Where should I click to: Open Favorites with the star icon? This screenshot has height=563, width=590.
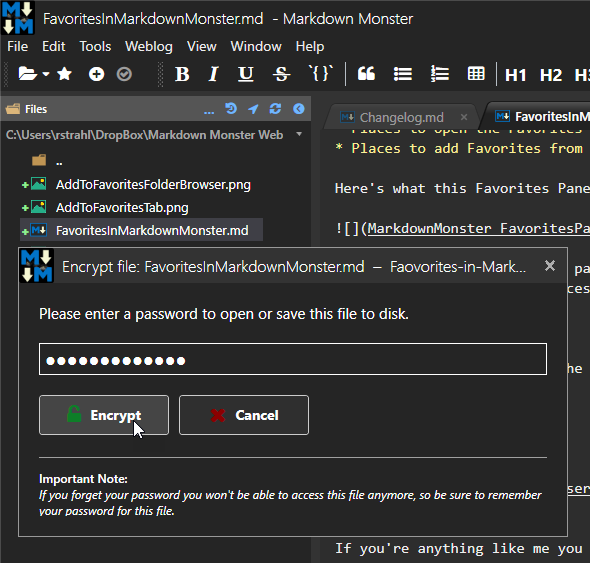64,74
